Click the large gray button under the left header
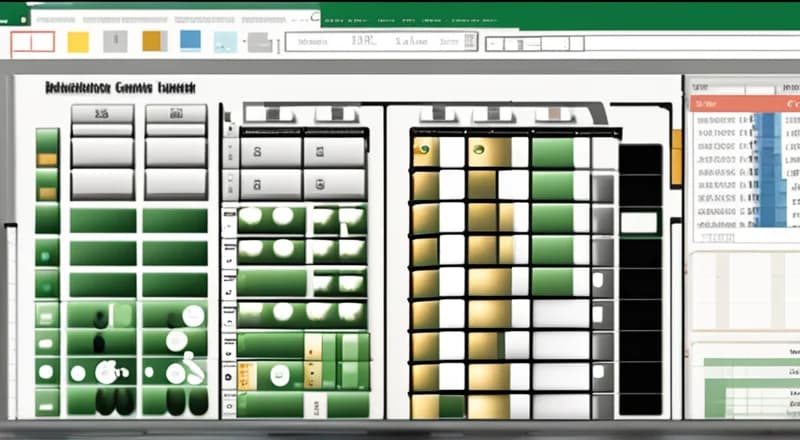The image size is (800, 440). tap(101, 152)
